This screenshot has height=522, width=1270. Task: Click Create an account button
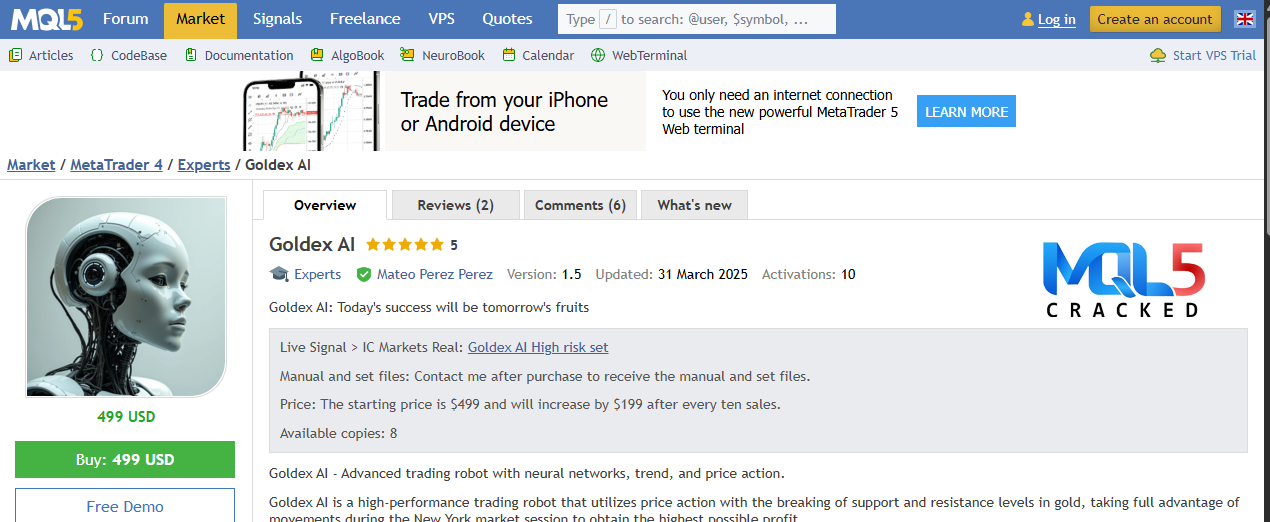click(x=1155, y=19)
